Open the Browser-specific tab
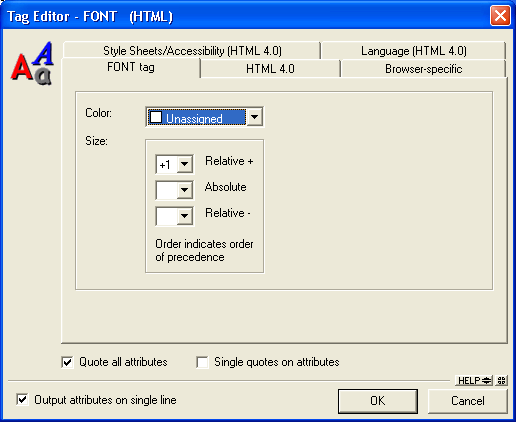 pyautogui.click(x=423, y=69)
